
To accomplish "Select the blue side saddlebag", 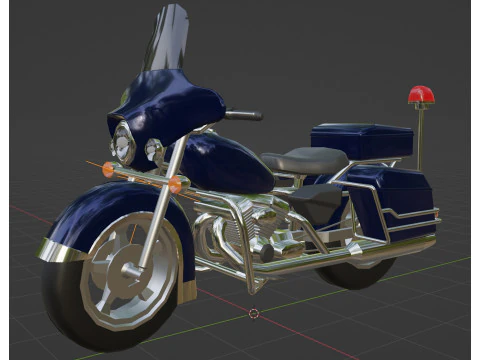I will pyautogui.click(x=393, y=203).
